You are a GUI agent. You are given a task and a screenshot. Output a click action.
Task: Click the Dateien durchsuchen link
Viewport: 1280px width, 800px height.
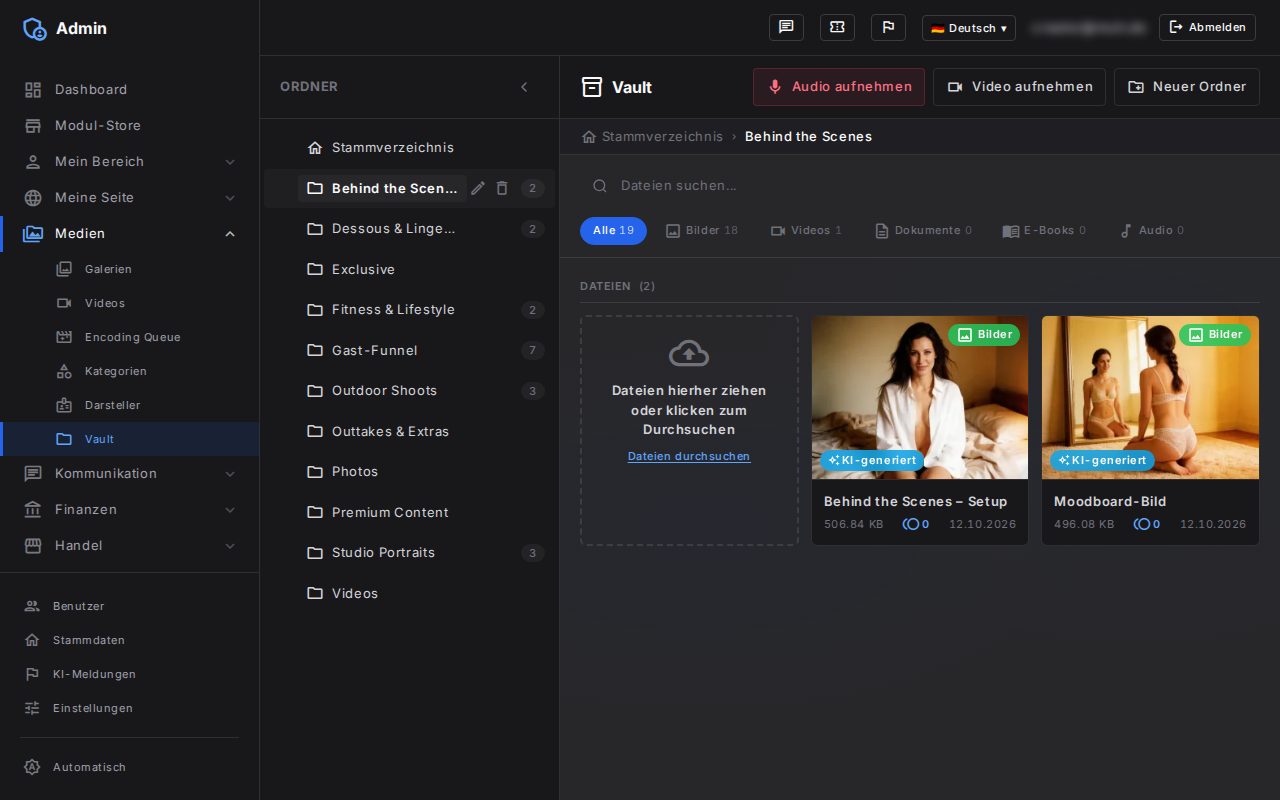[x=689, y=457]
